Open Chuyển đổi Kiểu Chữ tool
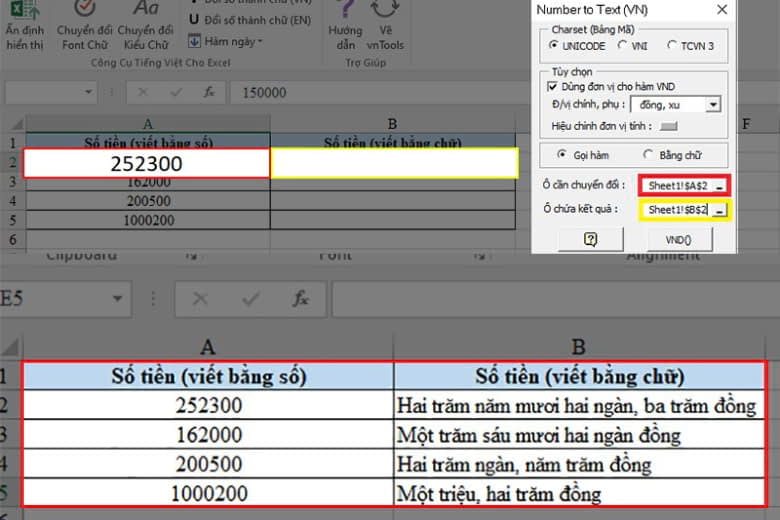Image resolution: width=780 pixels, height=520 pixels. [146, 25]
